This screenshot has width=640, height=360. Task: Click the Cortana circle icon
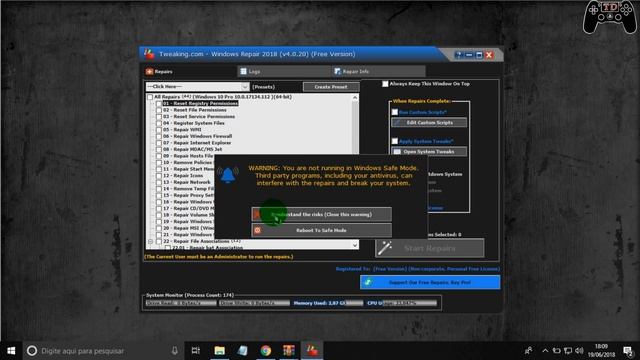click(32, 351)
